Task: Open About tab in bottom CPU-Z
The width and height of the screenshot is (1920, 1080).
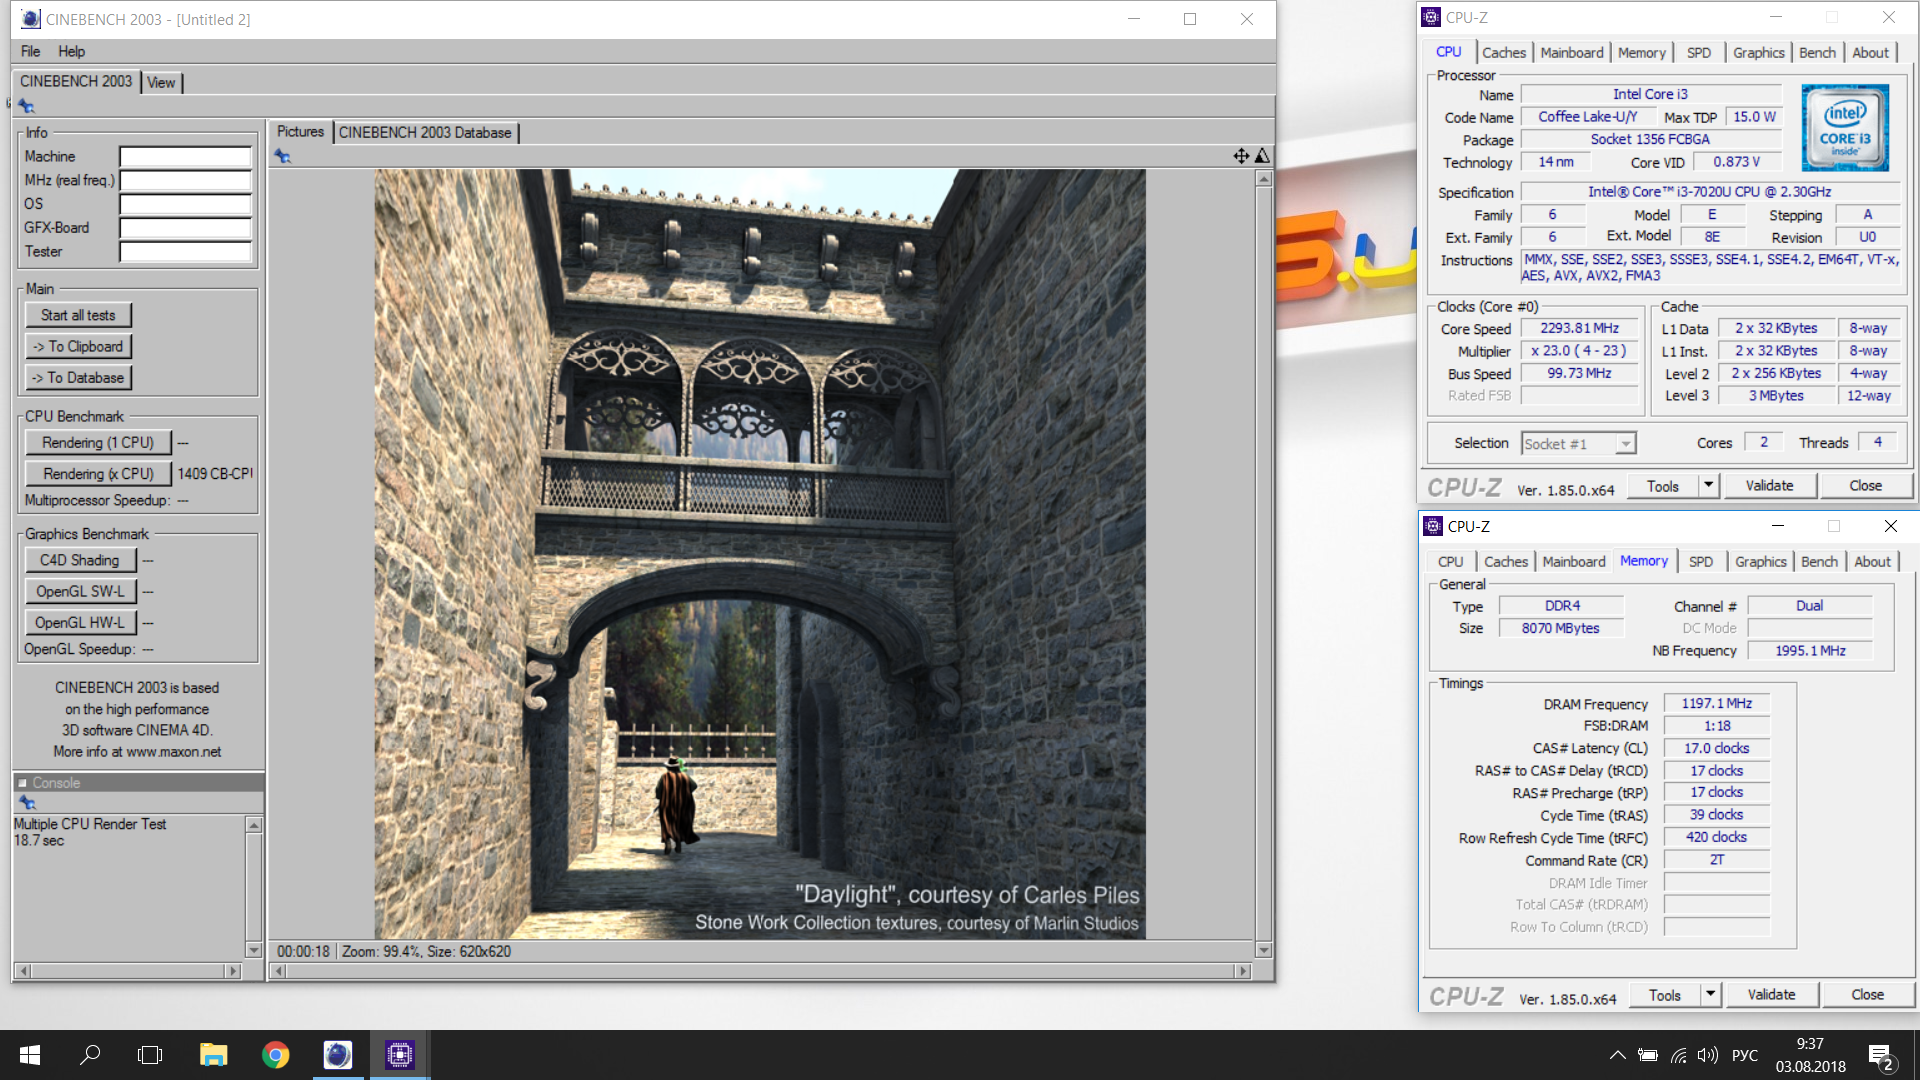Action: point(1872,562)
